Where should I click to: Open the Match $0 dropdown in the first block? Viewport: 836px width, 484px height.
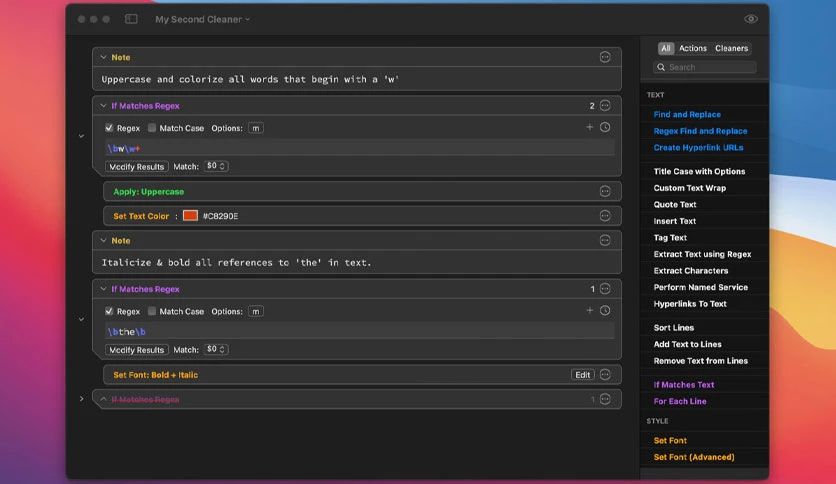point(216,166)
